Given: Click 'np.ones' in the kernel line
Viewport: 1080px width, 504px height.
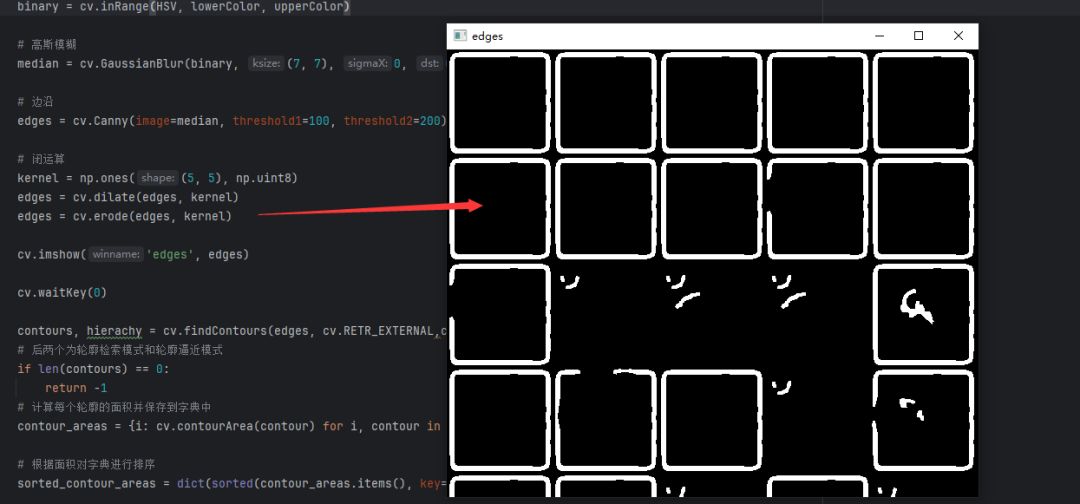Looking at the screenshot, I should [x=104, y=178].
